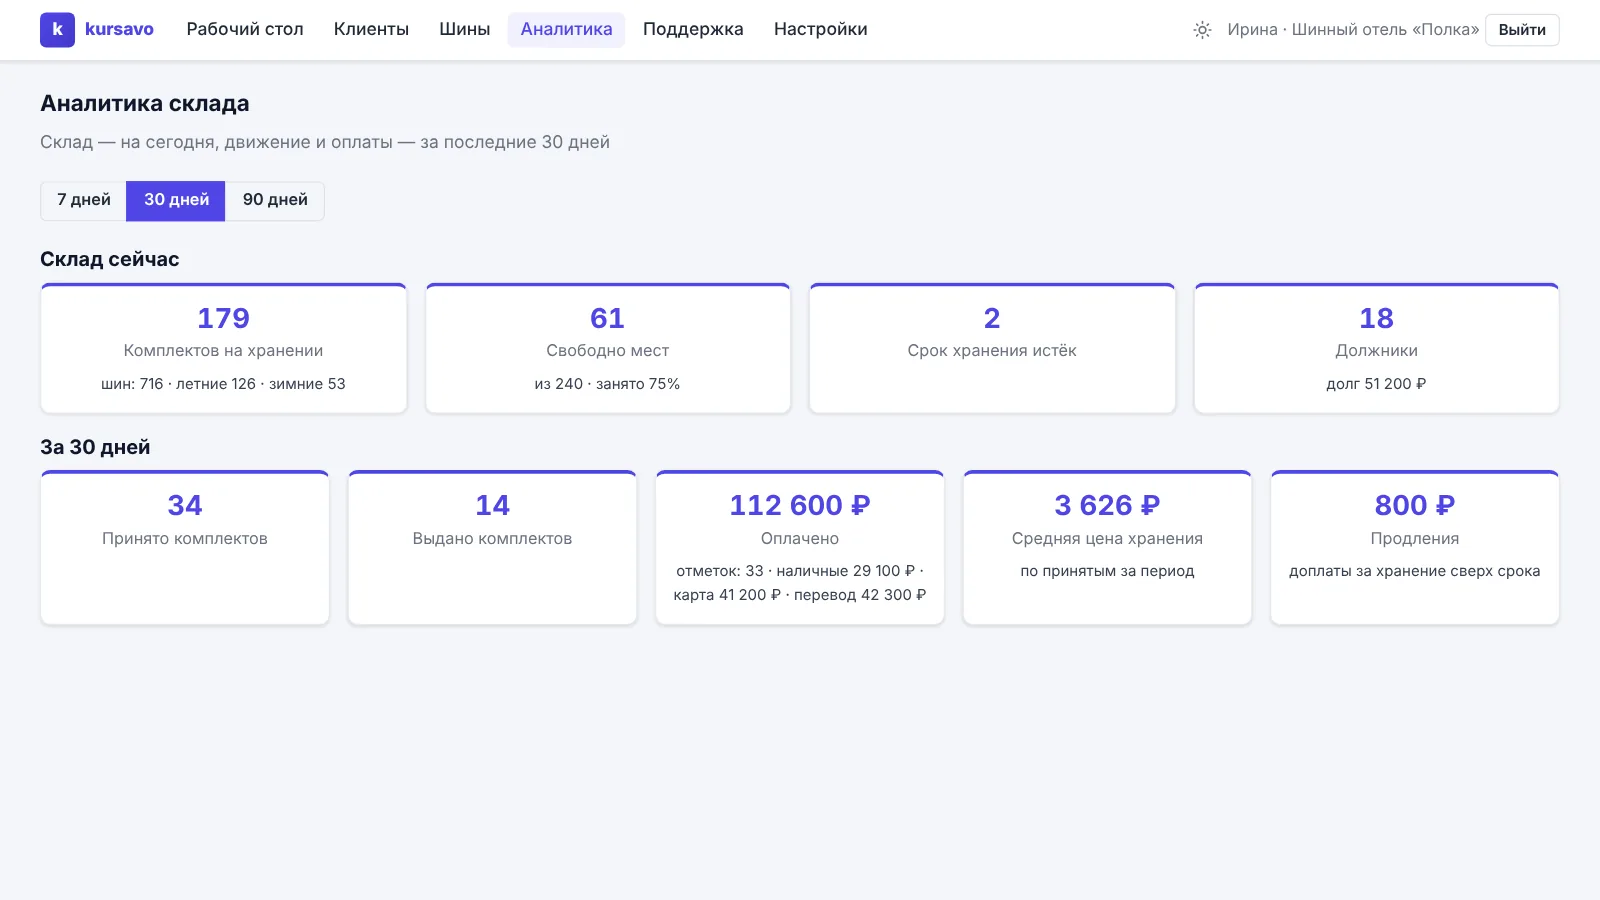Click the Склад сейчас section heading
This screenshot has width=1600, height=900.
(x=110, y=260)
